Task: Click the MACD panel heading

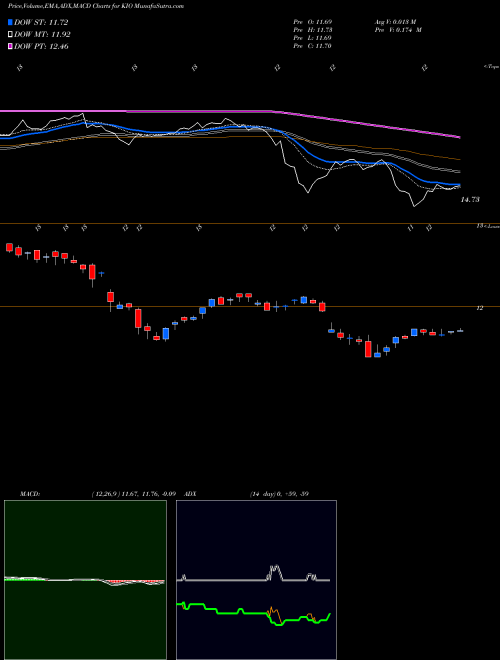Action: point(30,494)
